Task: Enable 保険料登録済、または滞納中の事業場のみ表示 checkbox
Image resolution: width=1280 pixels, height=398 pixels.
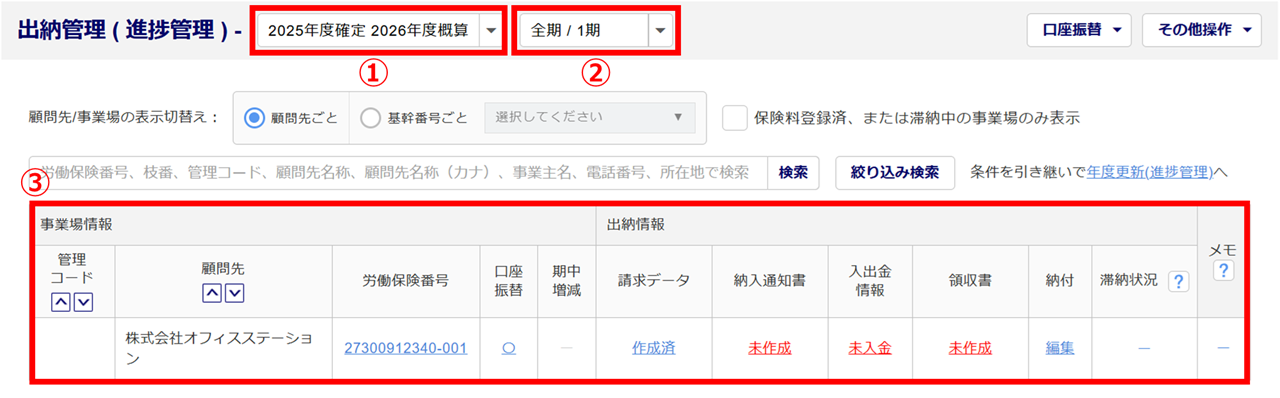Action: tap(734, 117)
